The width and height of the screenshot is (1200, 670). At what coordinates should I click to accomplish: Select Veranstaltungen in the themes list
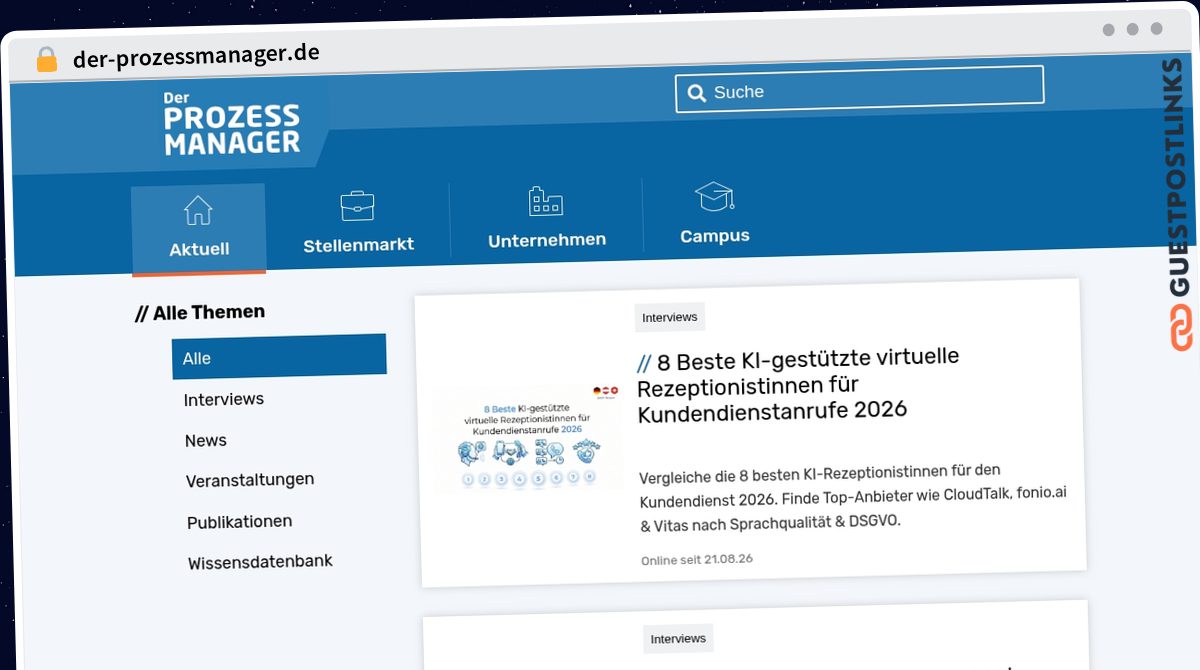[250, 480]
